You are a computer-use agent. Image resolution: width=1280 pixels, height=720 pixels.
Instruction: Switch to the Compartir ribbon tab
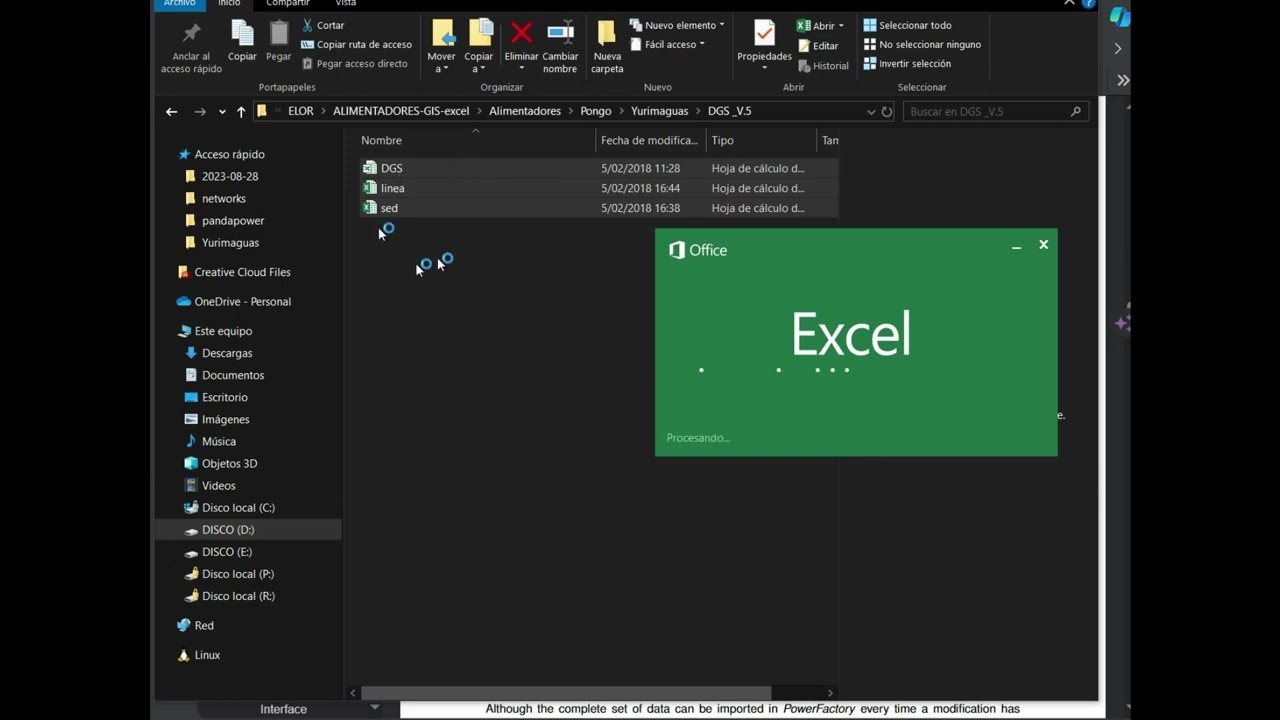coord(287,4)
